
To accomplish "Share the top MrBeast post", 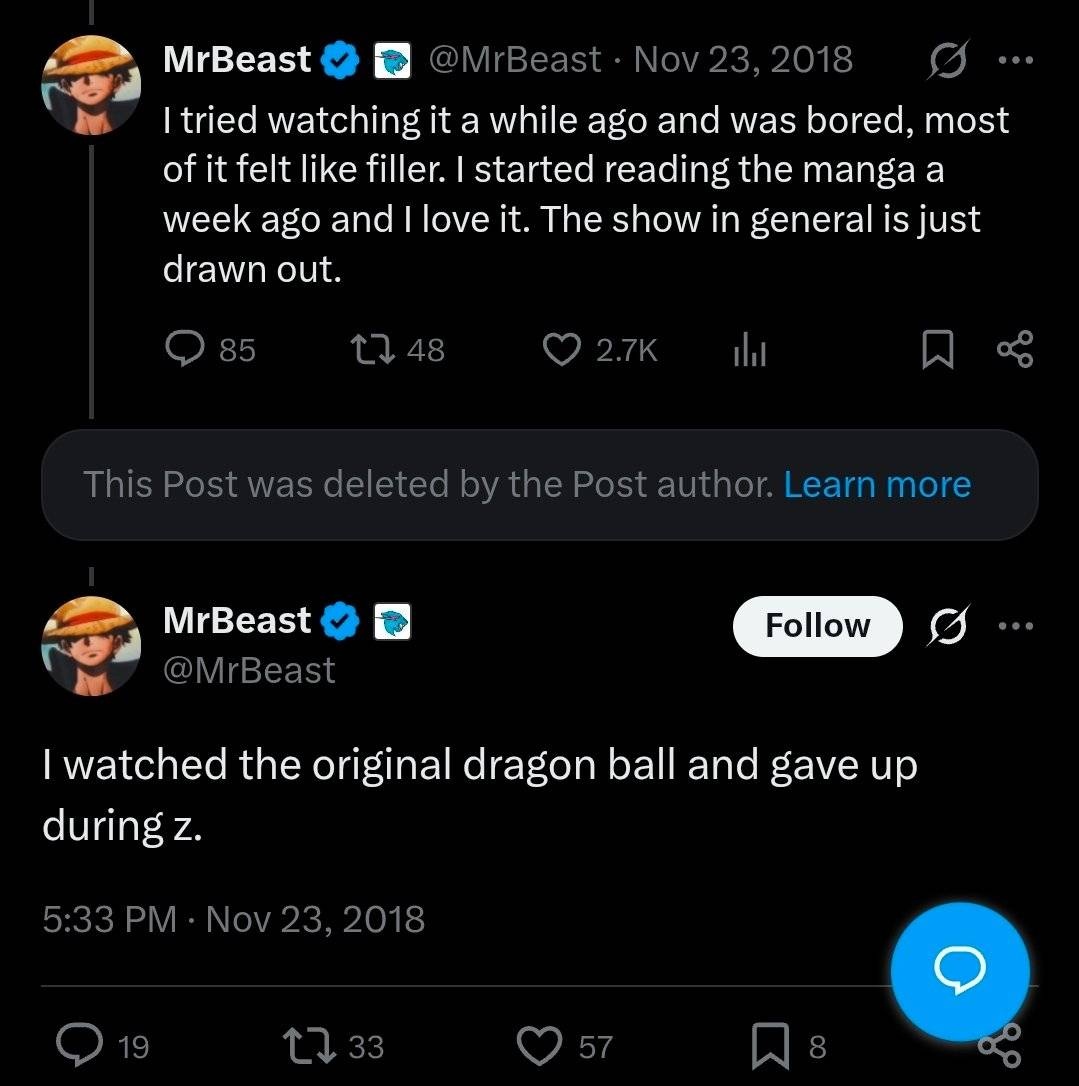I will [1015, 350].
